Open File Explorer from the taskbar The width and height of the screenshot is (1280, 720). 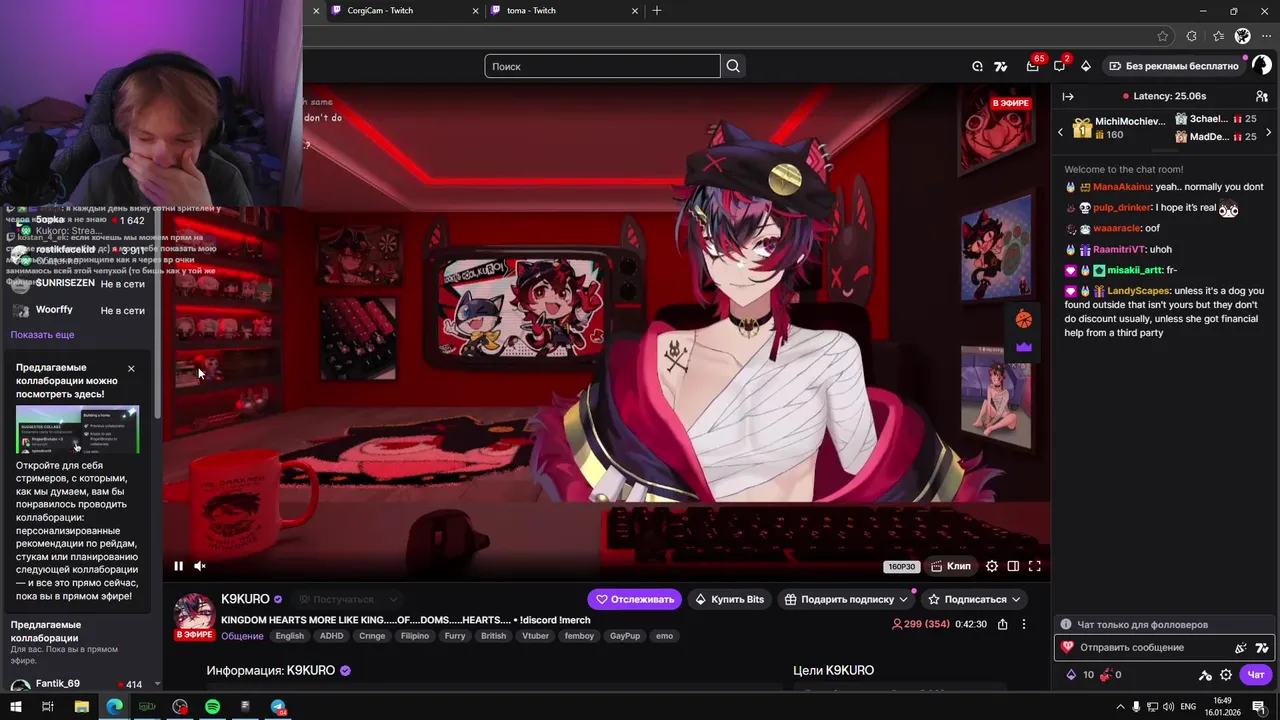(82, 707)
